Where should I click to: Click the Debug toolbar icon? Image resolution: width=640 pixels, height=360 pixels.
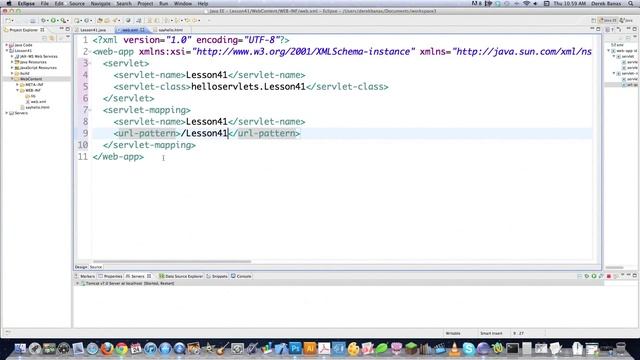(43, 20)
